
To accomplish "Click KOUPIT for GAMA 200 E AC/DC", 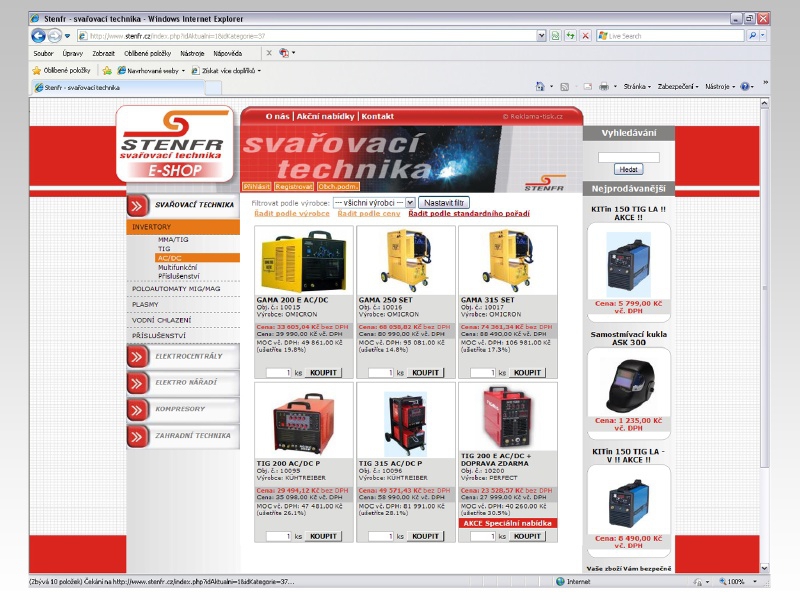I will tap(323, 373).
